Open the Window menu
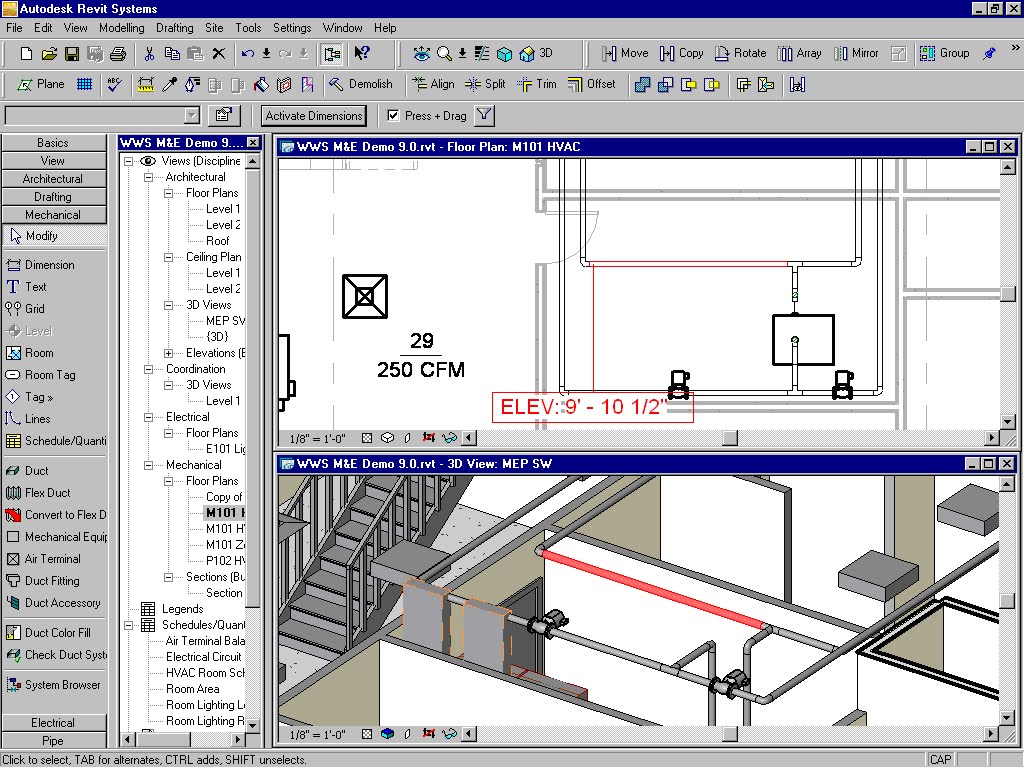Image resolution: width=1024 pixels, height=768 pixels. click(342, 28)
